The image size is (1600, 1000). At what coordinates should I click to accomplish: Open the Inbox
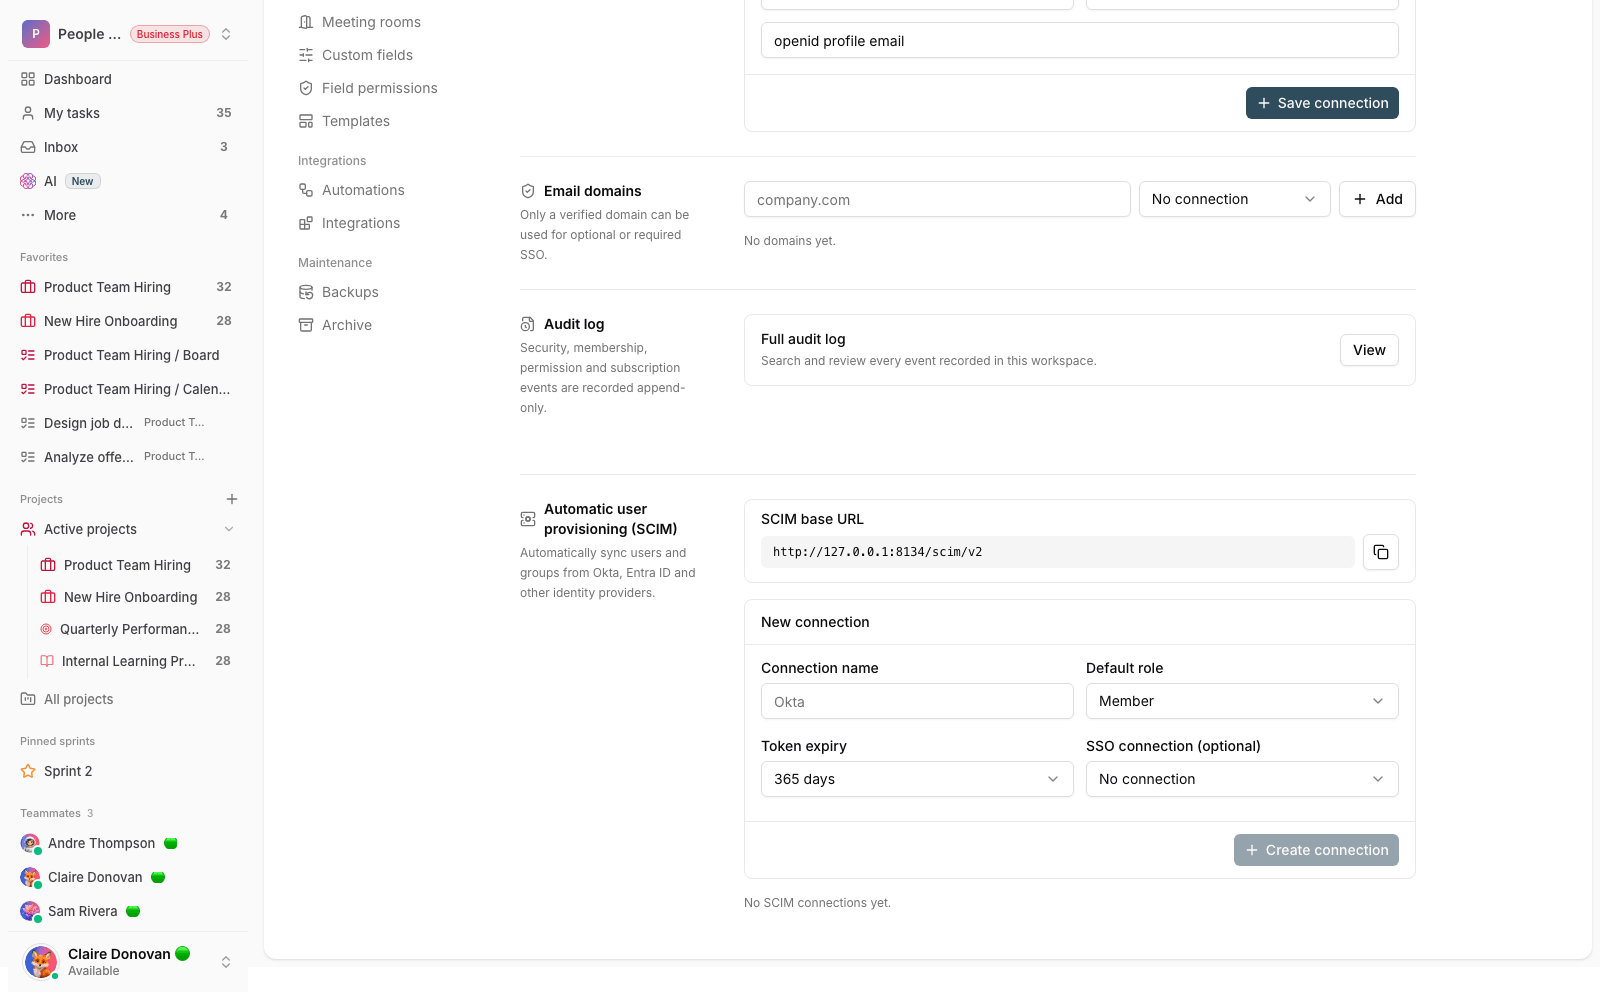point(128,147)
